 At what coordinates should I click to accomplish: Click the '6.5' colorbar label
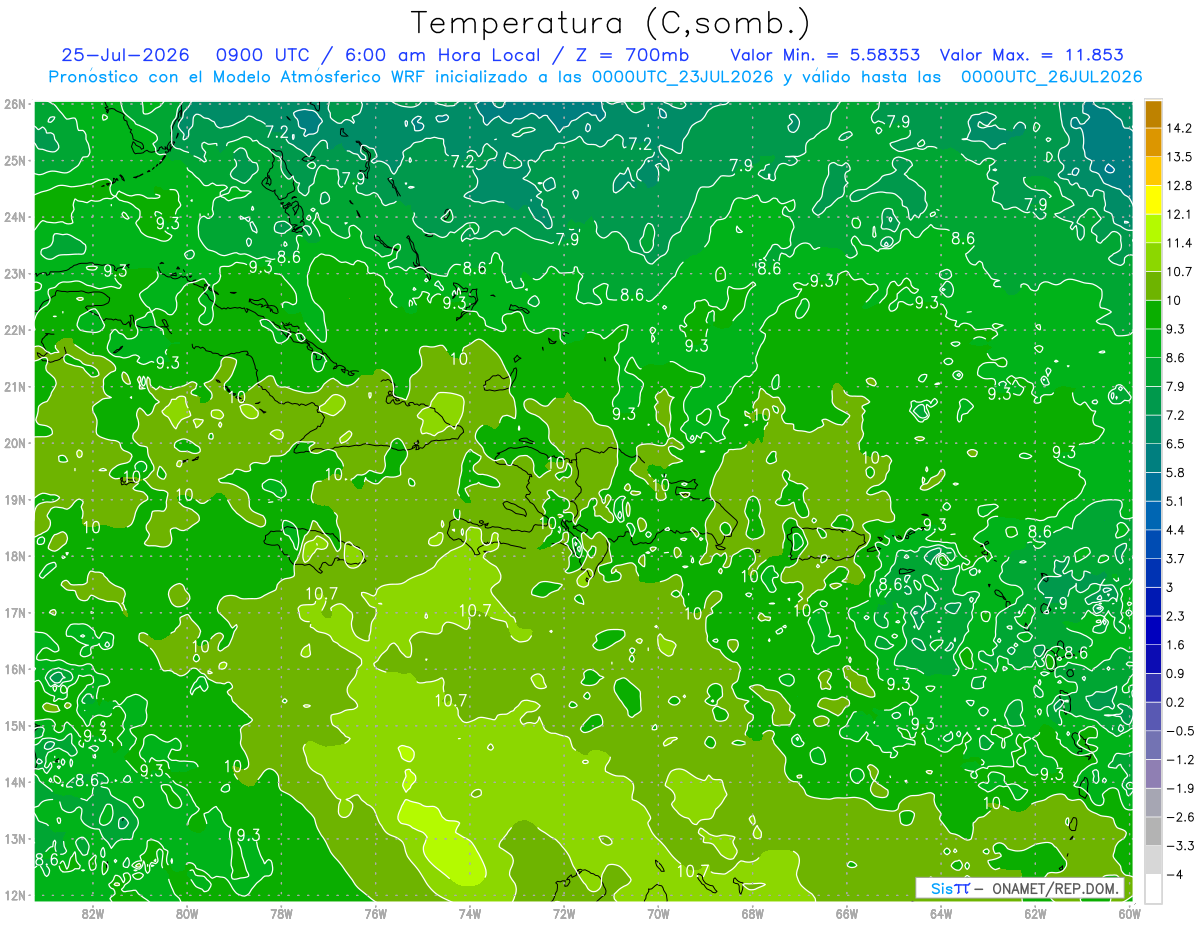click(x=1177, y=444)
